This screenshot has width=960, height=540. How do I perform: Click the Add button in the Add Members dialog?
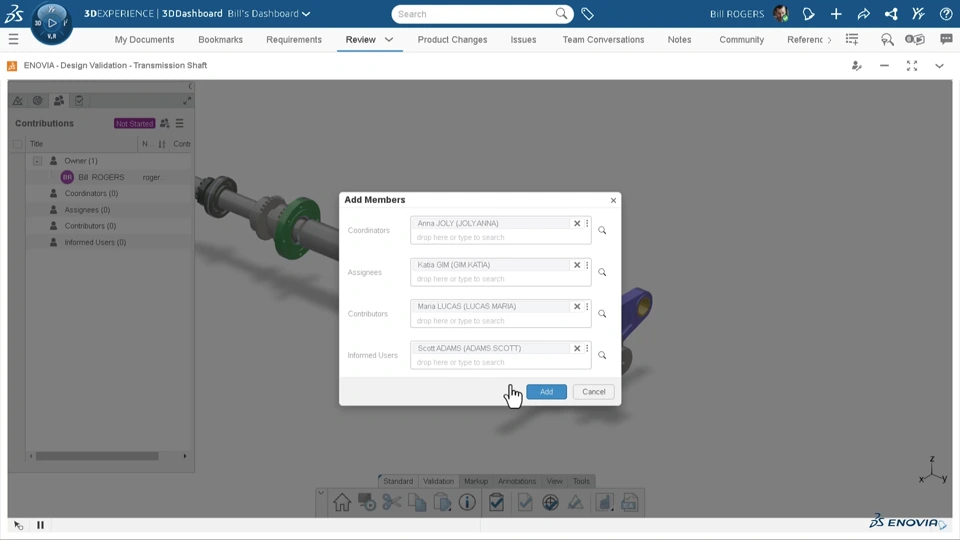pyautogui.click(x=546, y=392)
